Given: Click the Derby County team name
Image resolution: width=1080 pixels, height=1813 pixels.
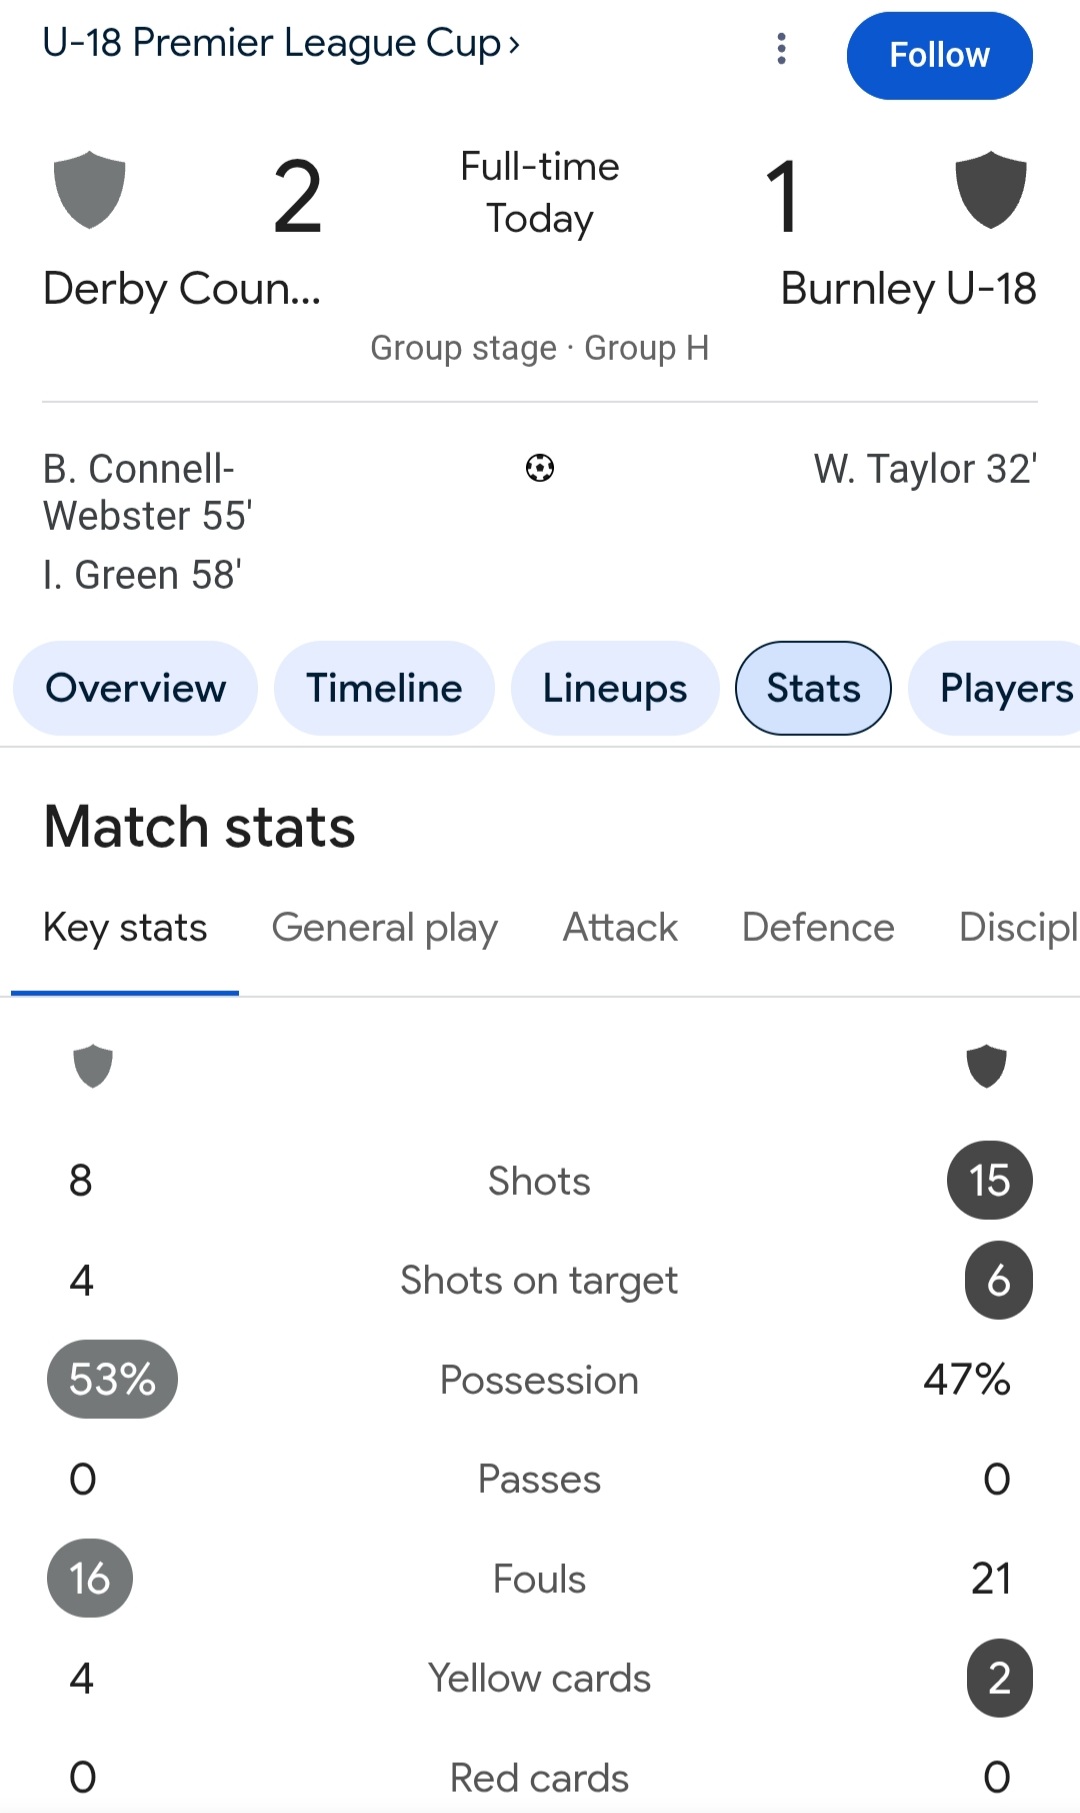Looking at the screenshot, I should tap(182, 289).
